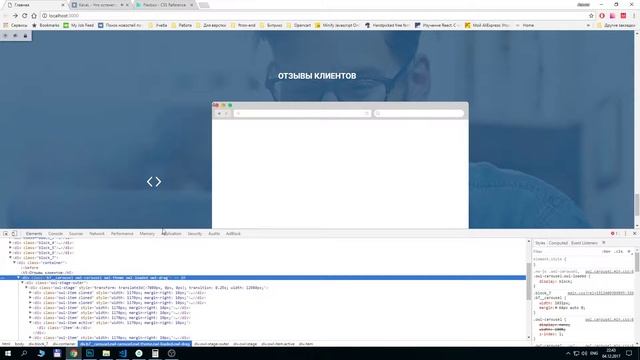Open the Network tab
This screenshot has width=640, height=360.
tap(97, 234)
